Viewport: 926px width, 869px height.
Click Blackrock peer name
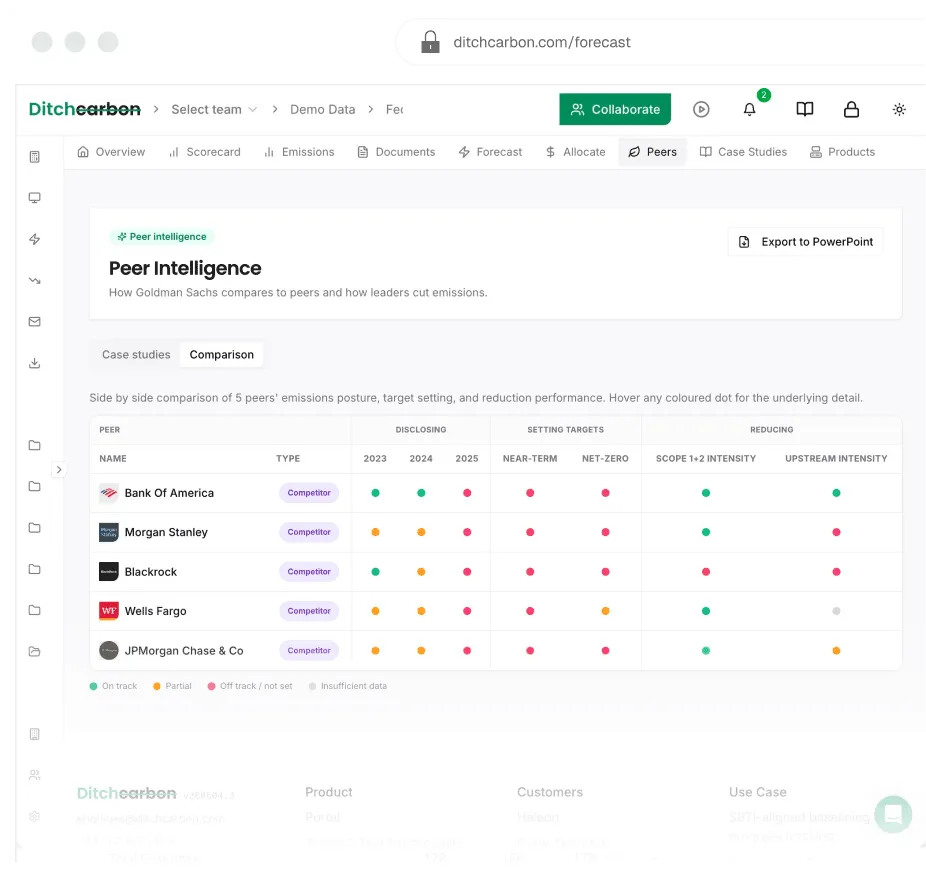pyautogui.click(x=151, y=572)
